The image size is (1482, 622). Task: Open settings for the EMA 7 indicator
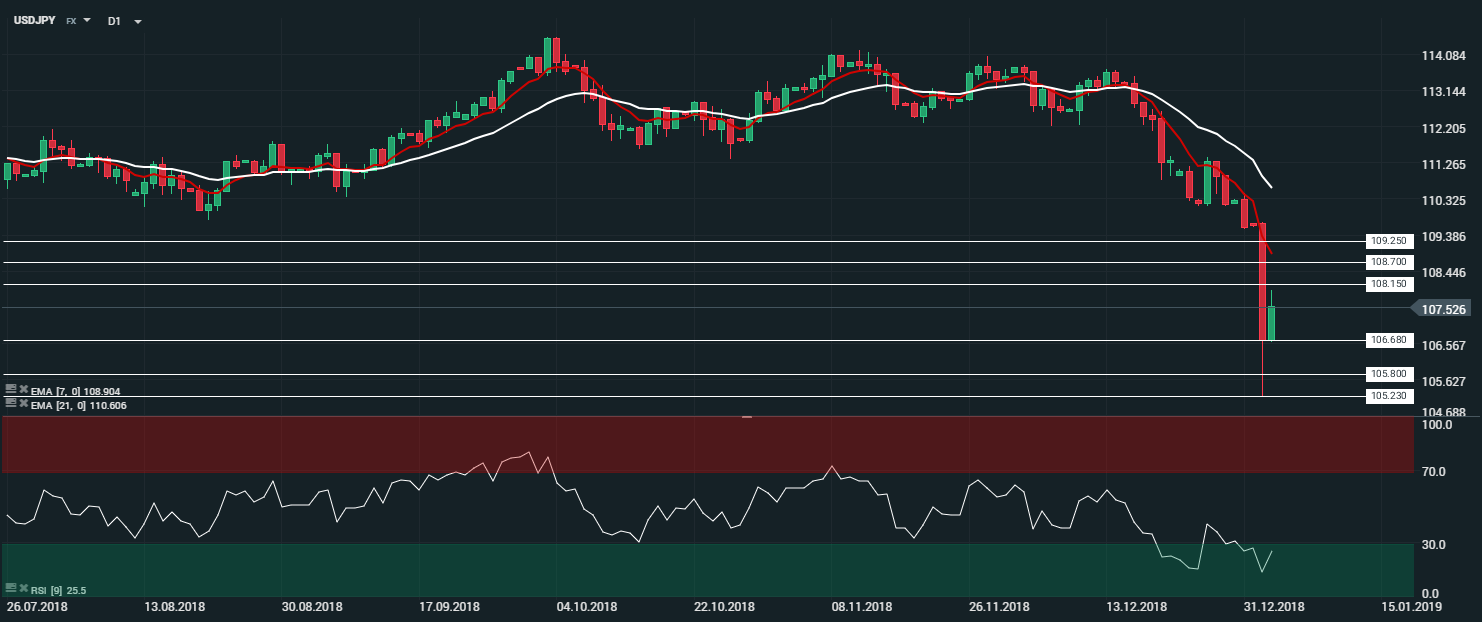[10, 390]
